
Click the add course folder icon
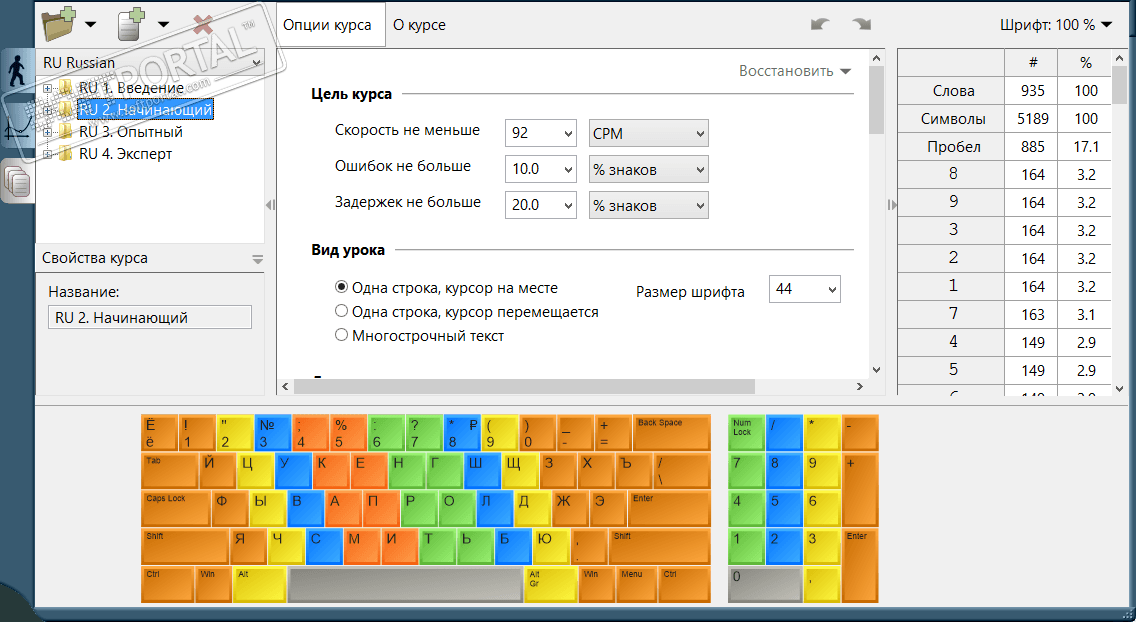60,22
